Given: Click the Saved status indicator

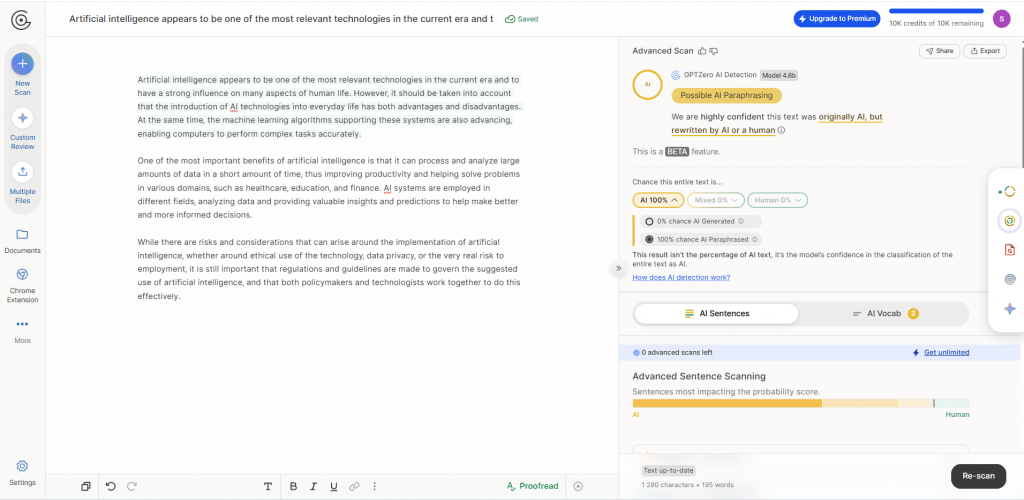Looking at the screenshot, I should pos(522,19).
